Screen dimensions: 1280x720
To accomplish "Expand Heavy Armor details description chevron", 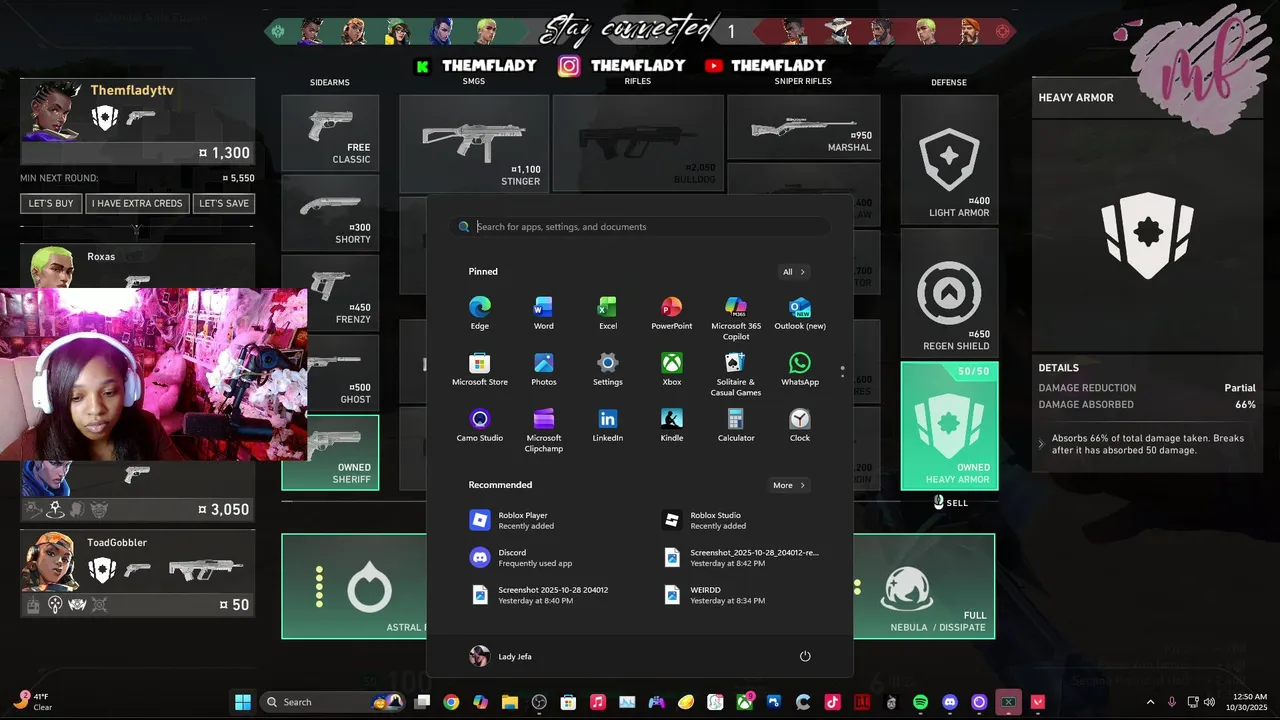I will coord(1041,444).
